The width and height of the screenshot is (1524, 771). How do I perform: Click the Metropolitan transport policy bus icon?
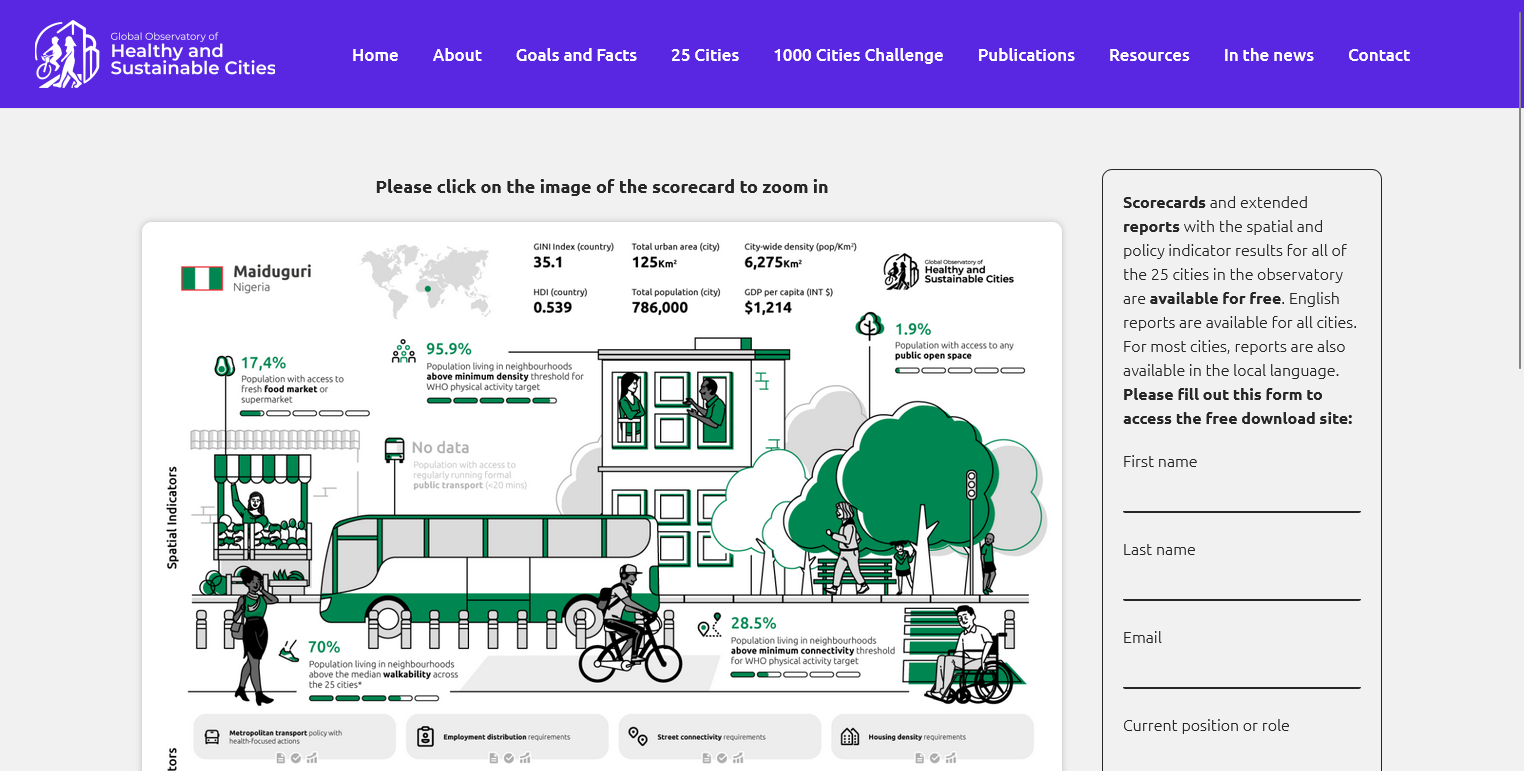coord(212,737)
